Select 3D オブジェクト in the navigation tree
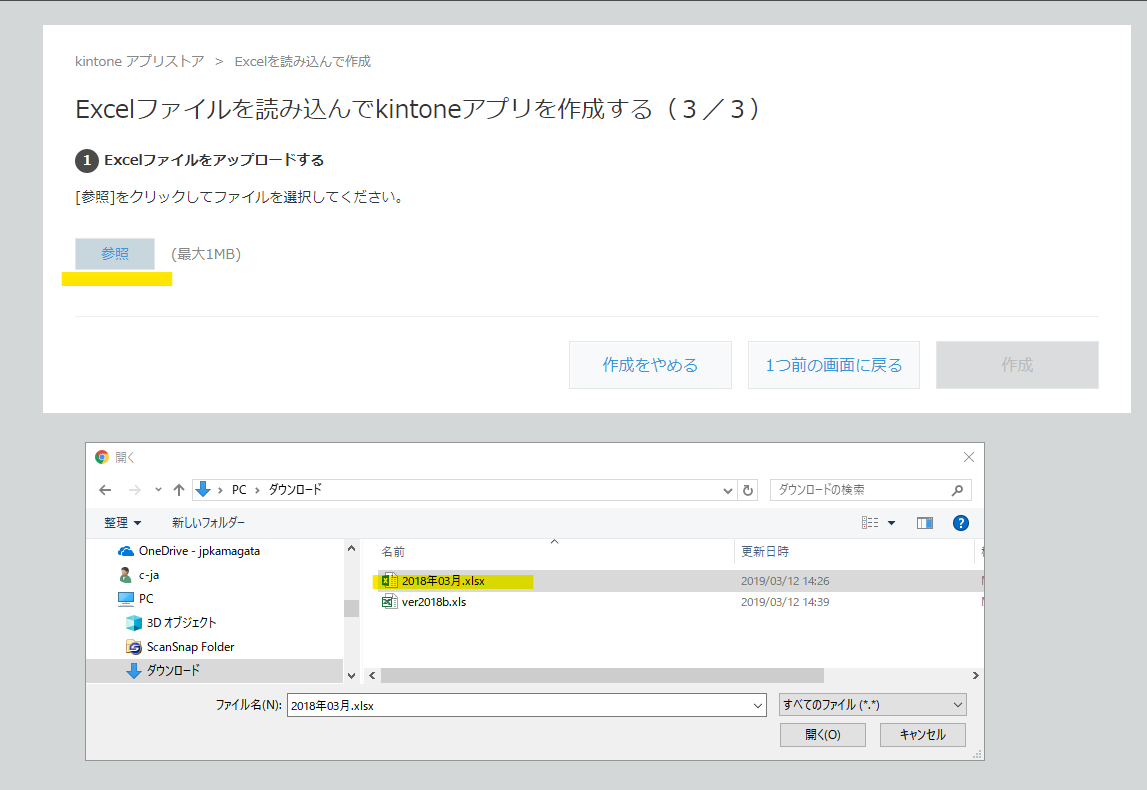1147x790 pixels. pyautogui.click(x=181, y=622)
